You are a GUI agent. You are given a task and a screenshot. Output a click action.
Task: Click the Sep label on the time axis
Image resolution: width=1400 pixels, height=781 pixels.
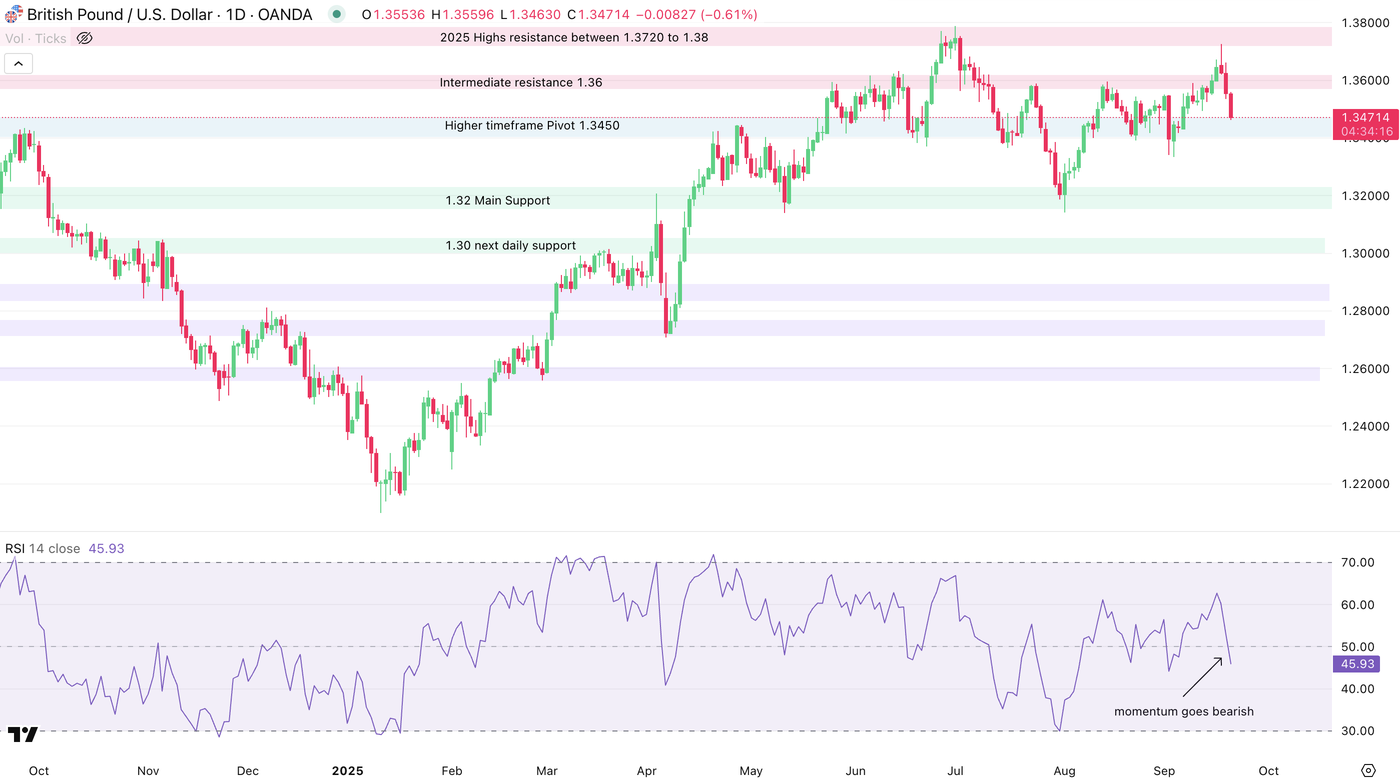click(1164, 771)
